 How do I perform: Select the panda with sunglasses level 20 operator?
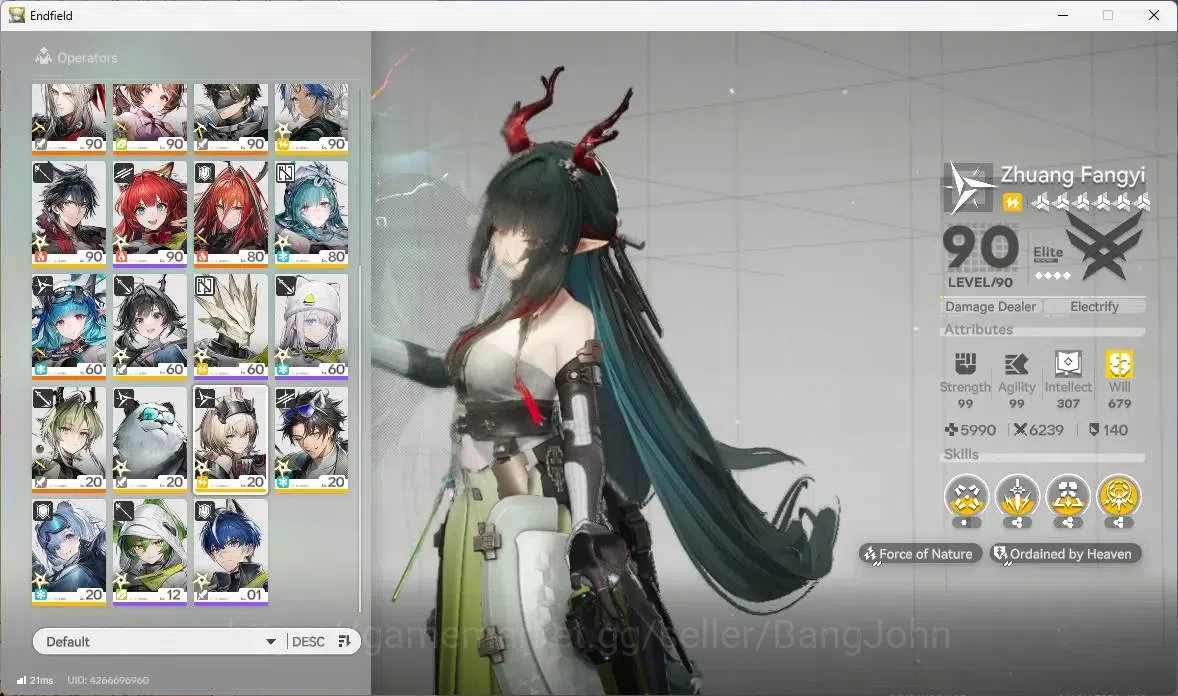tap(150, 439)
